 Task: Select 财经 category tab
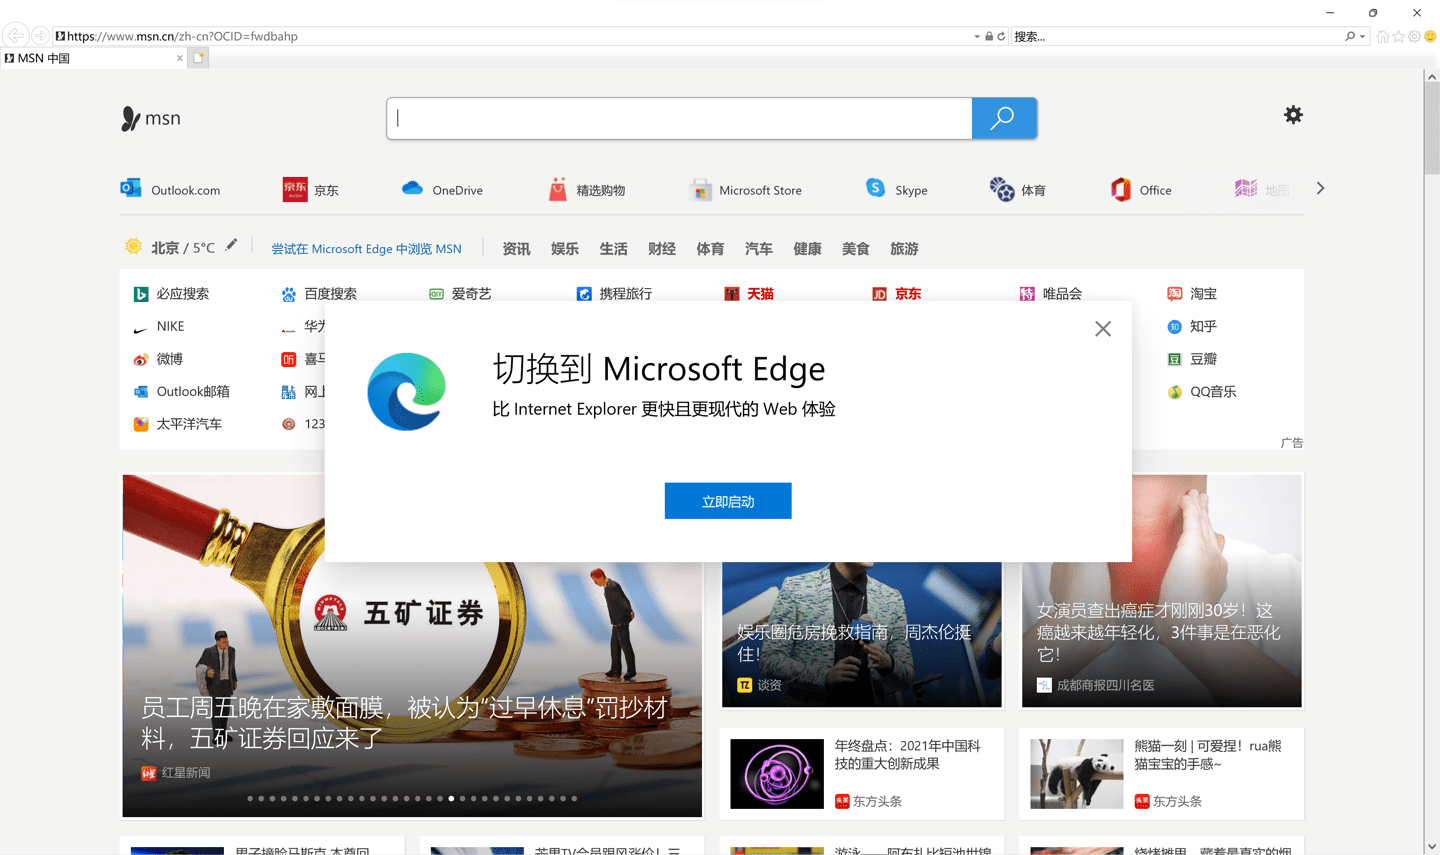tap(662, 249)
